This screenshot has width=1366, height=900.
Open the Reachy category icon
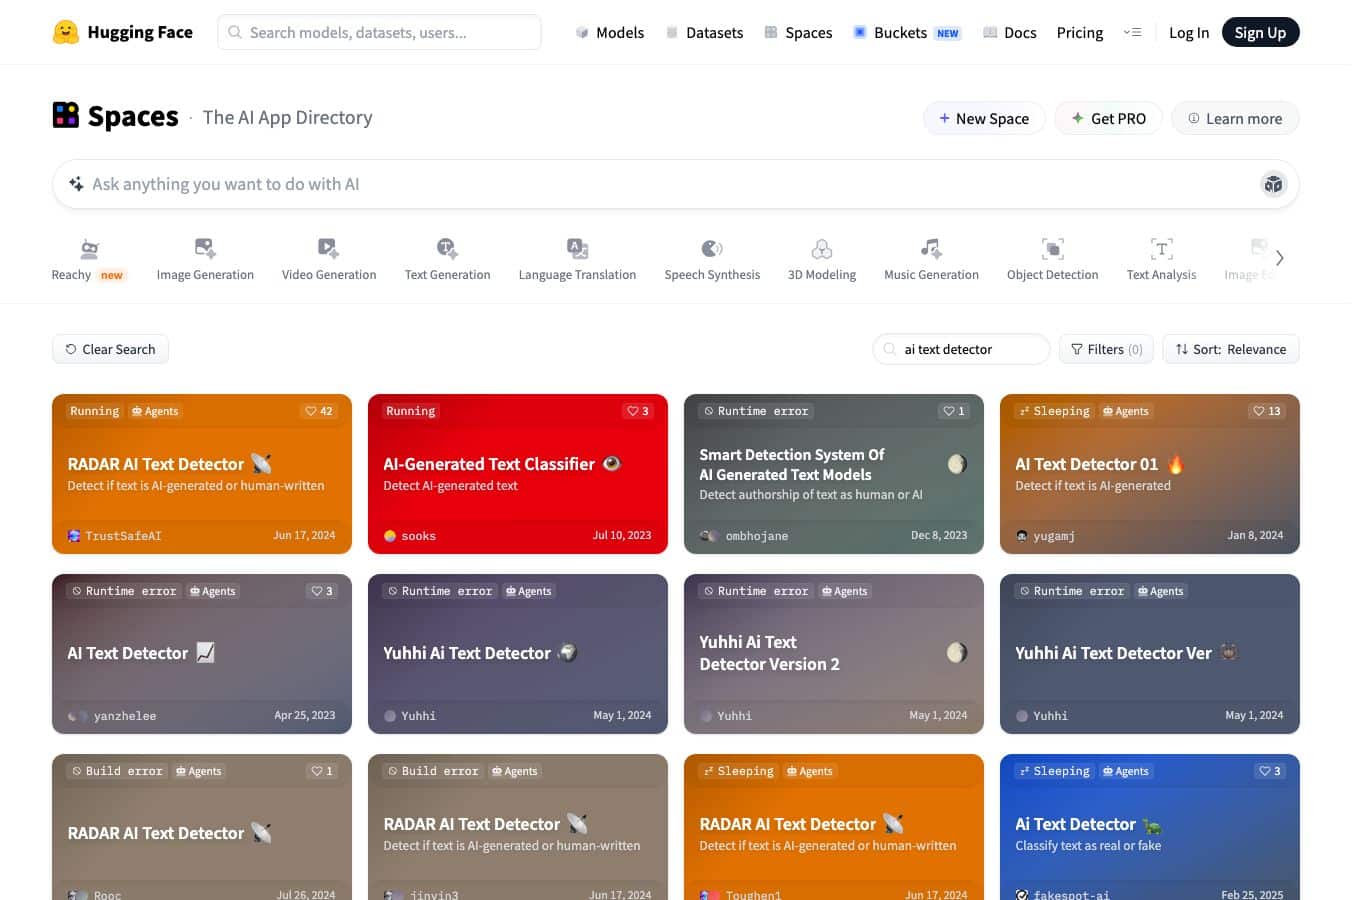[x=89, y=248]
